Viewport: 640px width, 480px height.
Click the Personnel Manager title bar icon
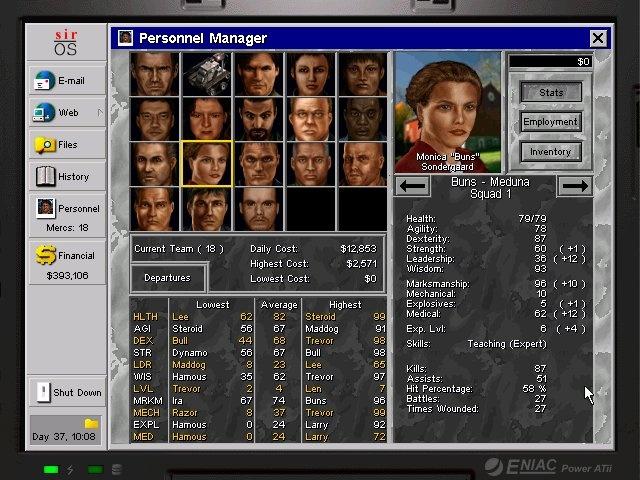125,38
